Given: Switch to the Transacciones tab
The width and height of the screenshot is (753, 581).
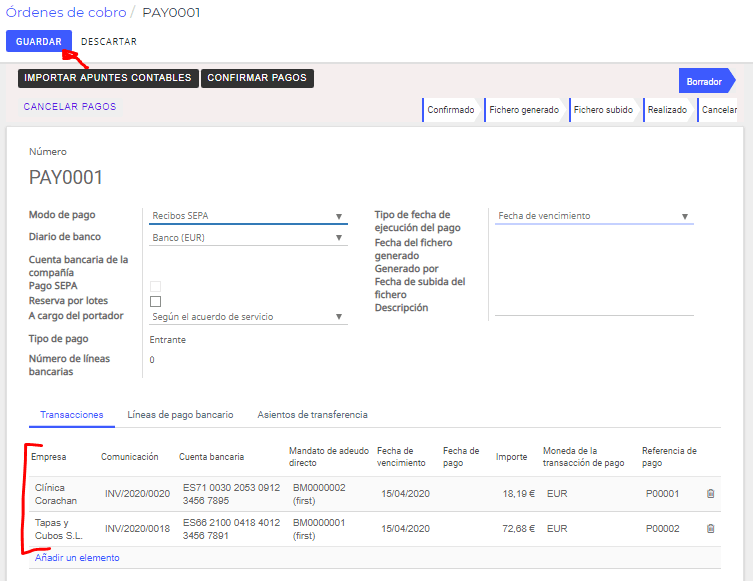Looking at the screenshot, I should pos(72,415).
